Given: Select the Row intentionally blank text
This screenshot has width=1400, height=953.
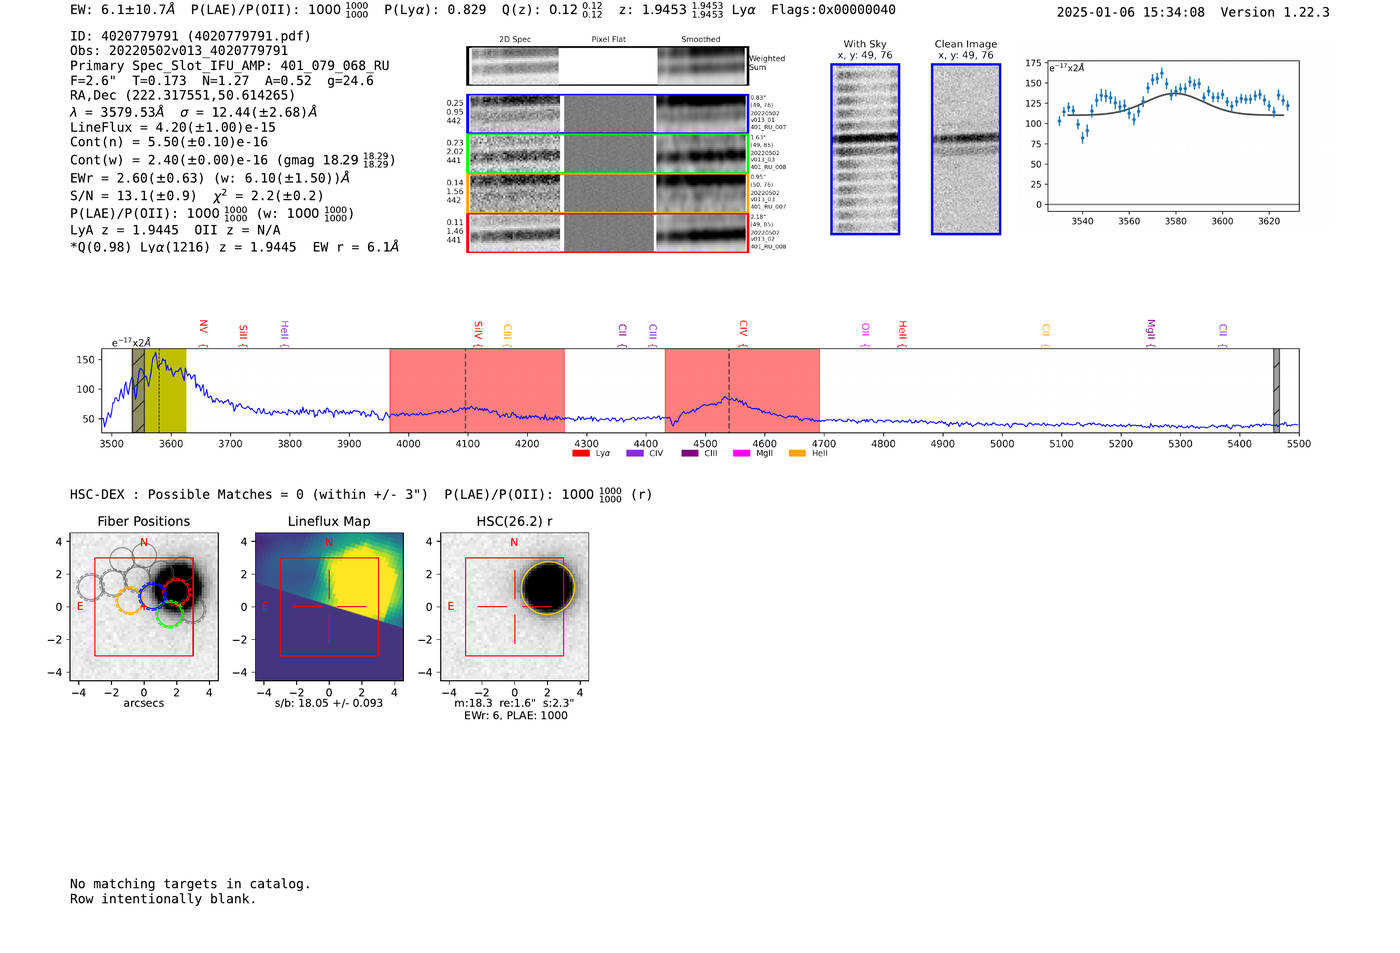Looking at the screenshot, I should pos(163,899).
